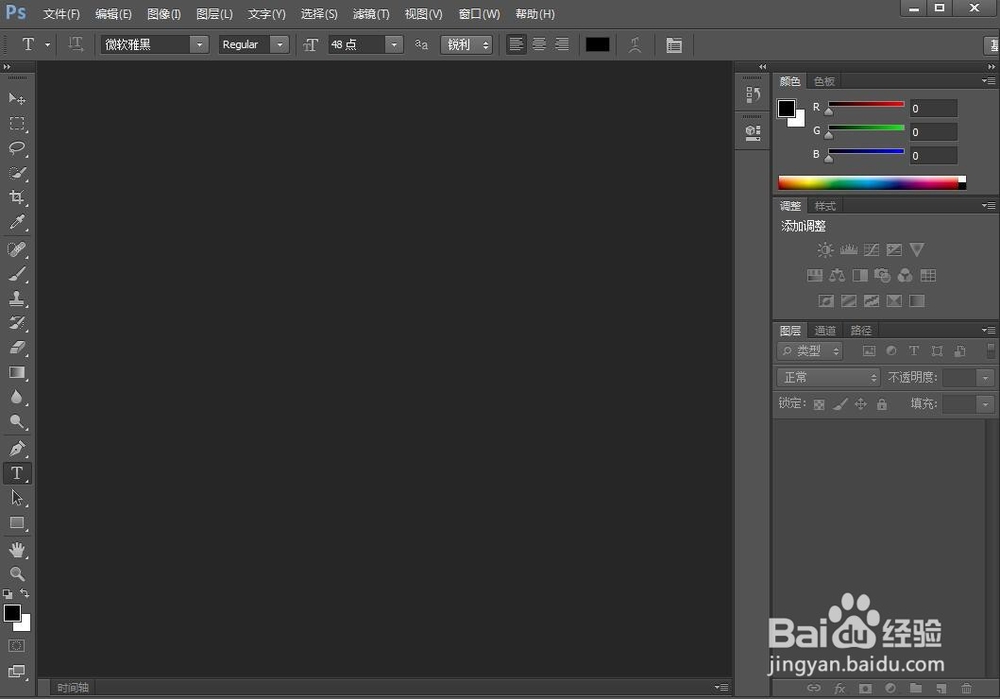The width and height of the screenshot is (1000, 699).
Task: Toggle text orientation in options bar
Action: 75,45
